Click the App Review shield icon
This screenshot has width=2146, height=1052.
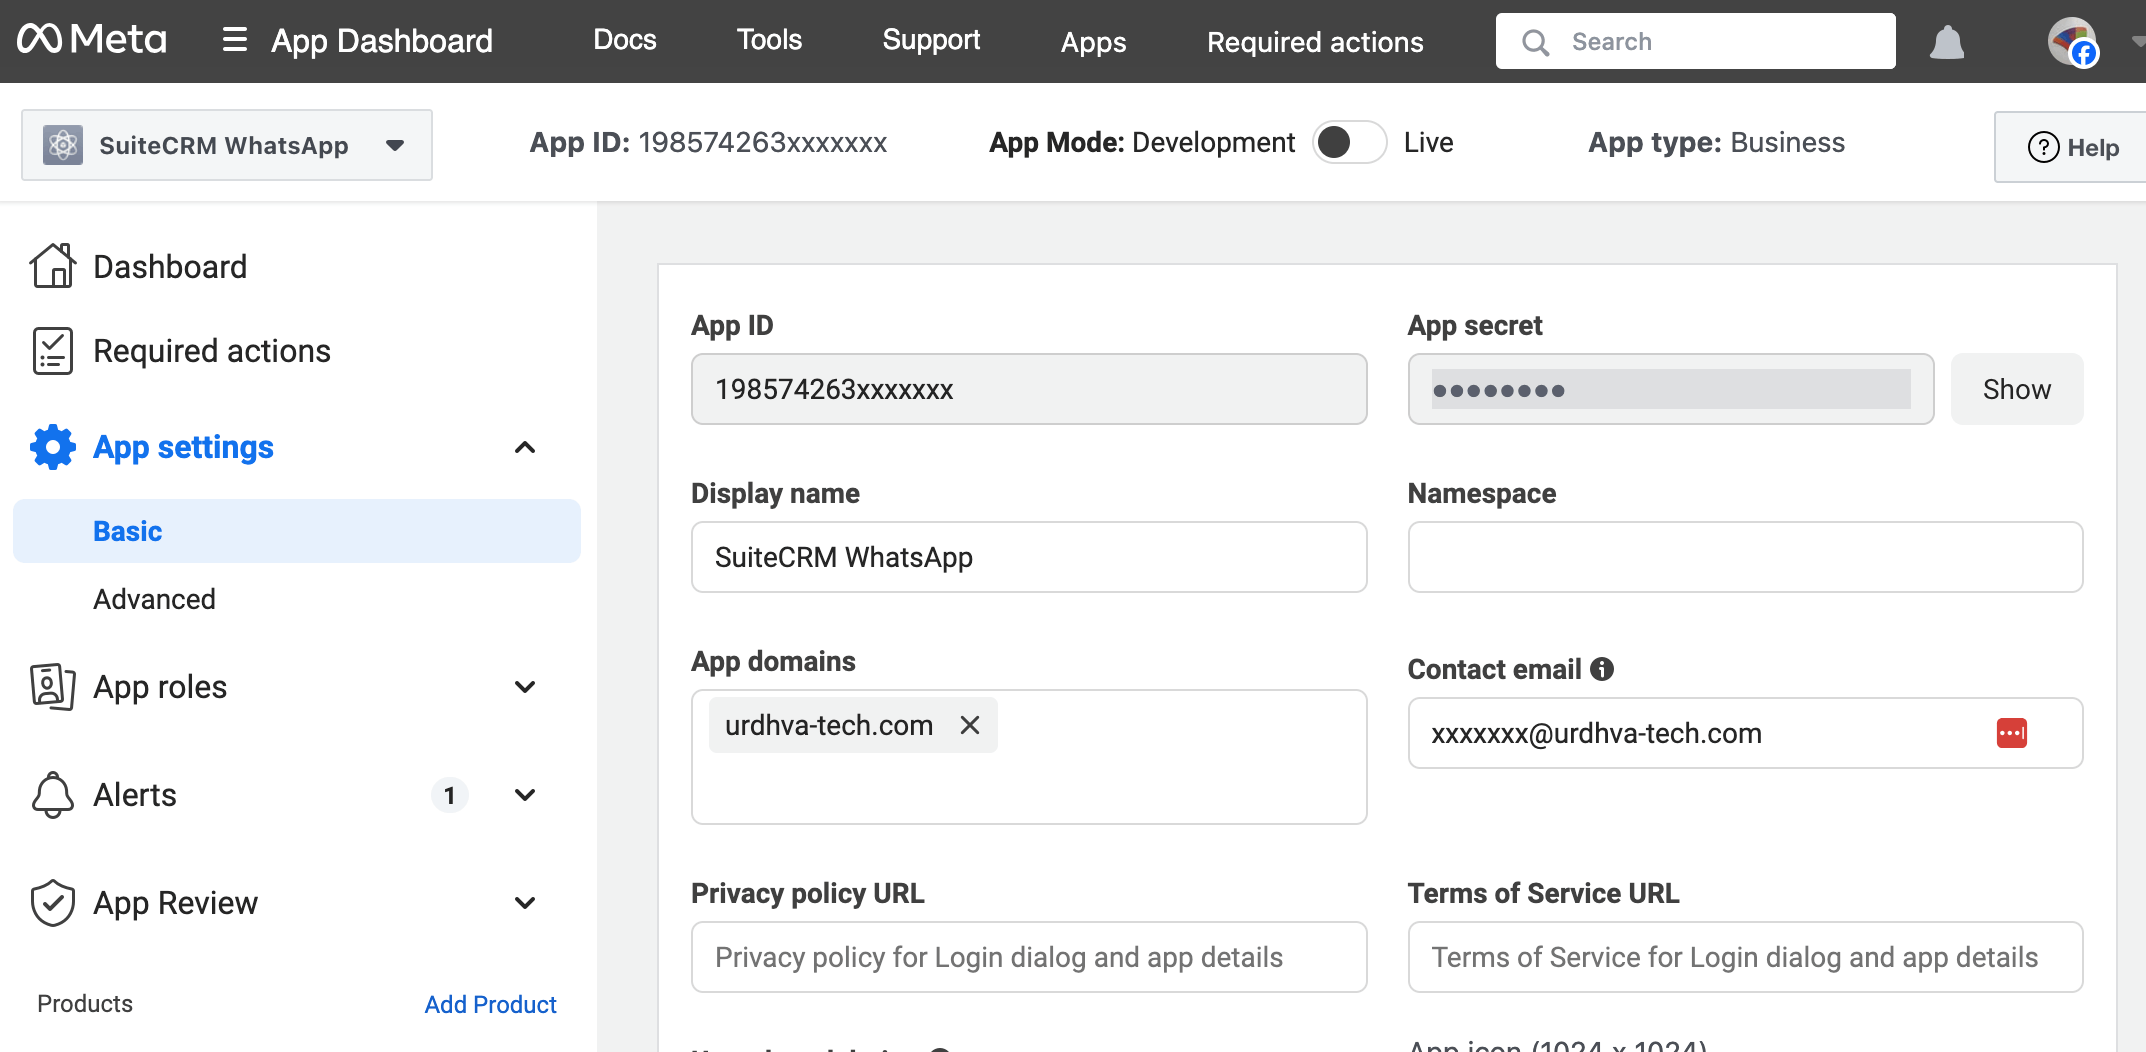tap(53, 902)
